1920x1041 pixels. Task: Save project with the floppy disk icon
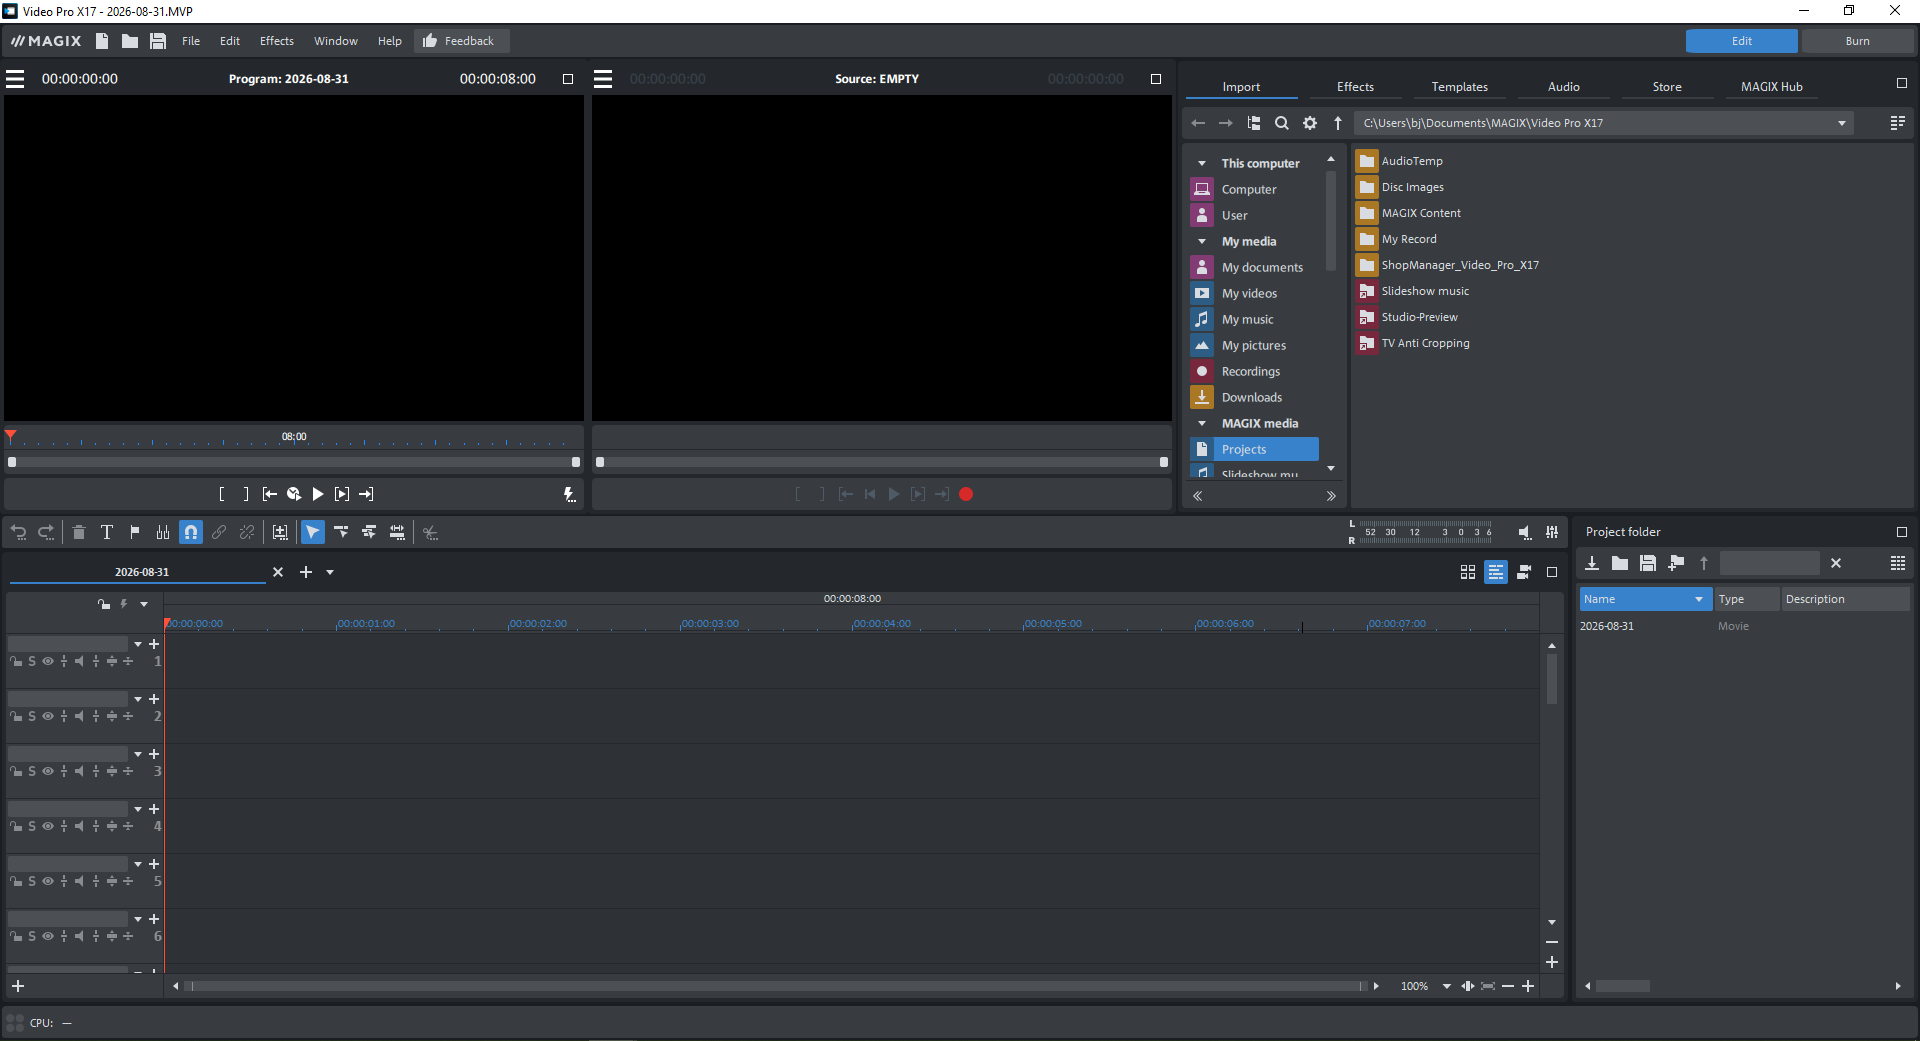pos(158,41)
